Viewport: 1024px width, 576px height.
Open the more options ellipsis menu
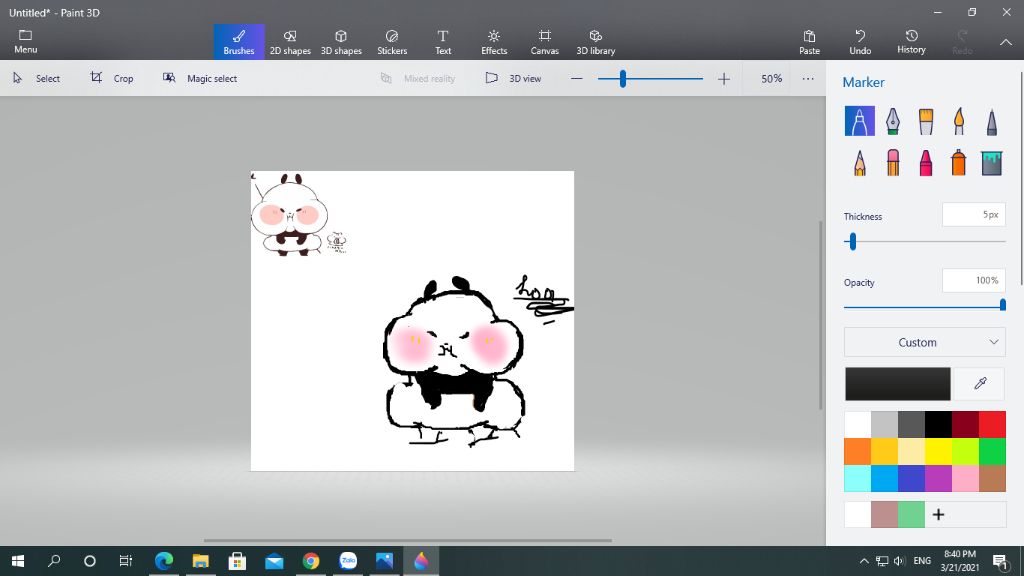click(x=808, y=79)
